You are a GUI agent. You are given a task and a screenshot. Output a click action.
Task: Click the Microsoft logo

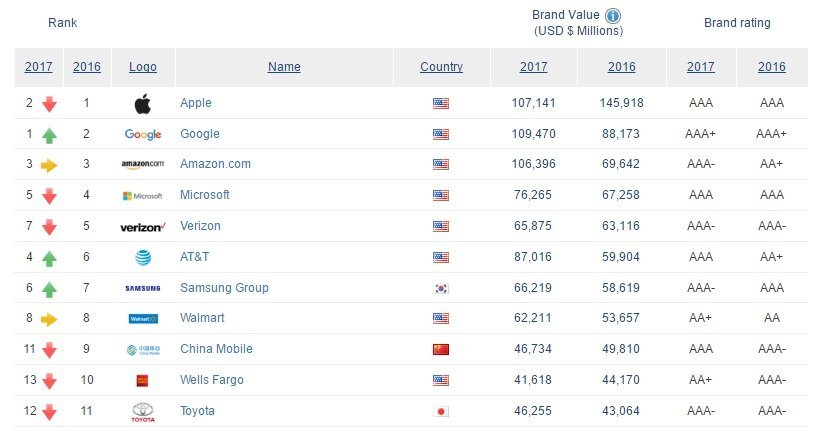click(x=142, y=195)
